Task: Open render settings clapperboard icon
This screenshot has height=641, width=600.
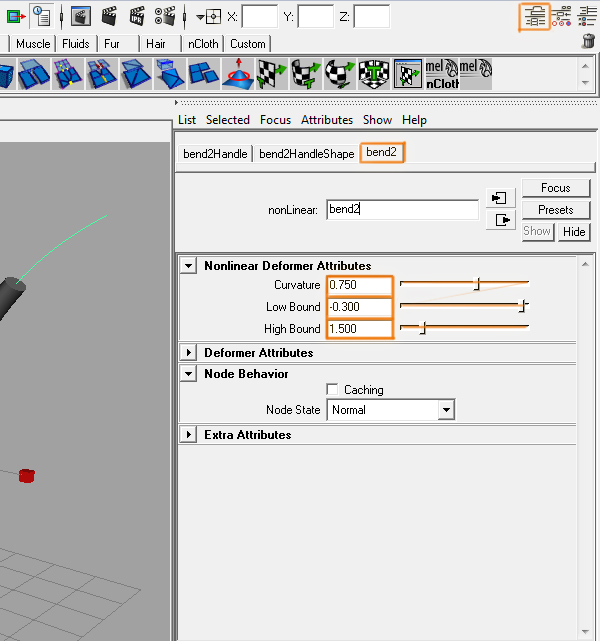Action: [x=164, y=16]
